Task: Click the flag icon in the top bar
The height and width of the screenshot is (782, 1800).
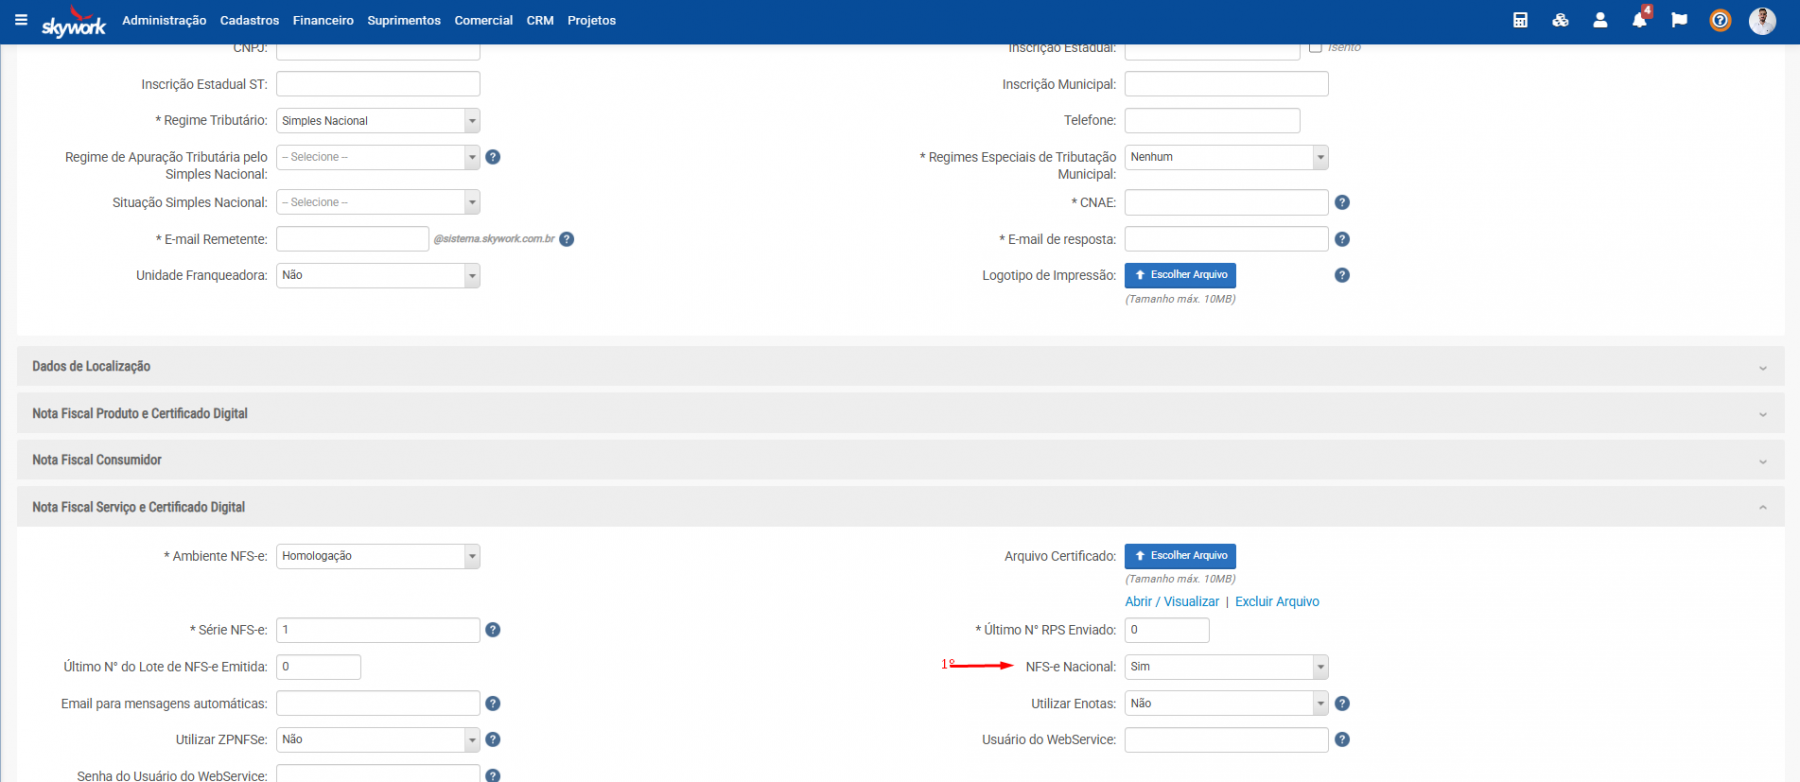Action: tap(1679, 20)
